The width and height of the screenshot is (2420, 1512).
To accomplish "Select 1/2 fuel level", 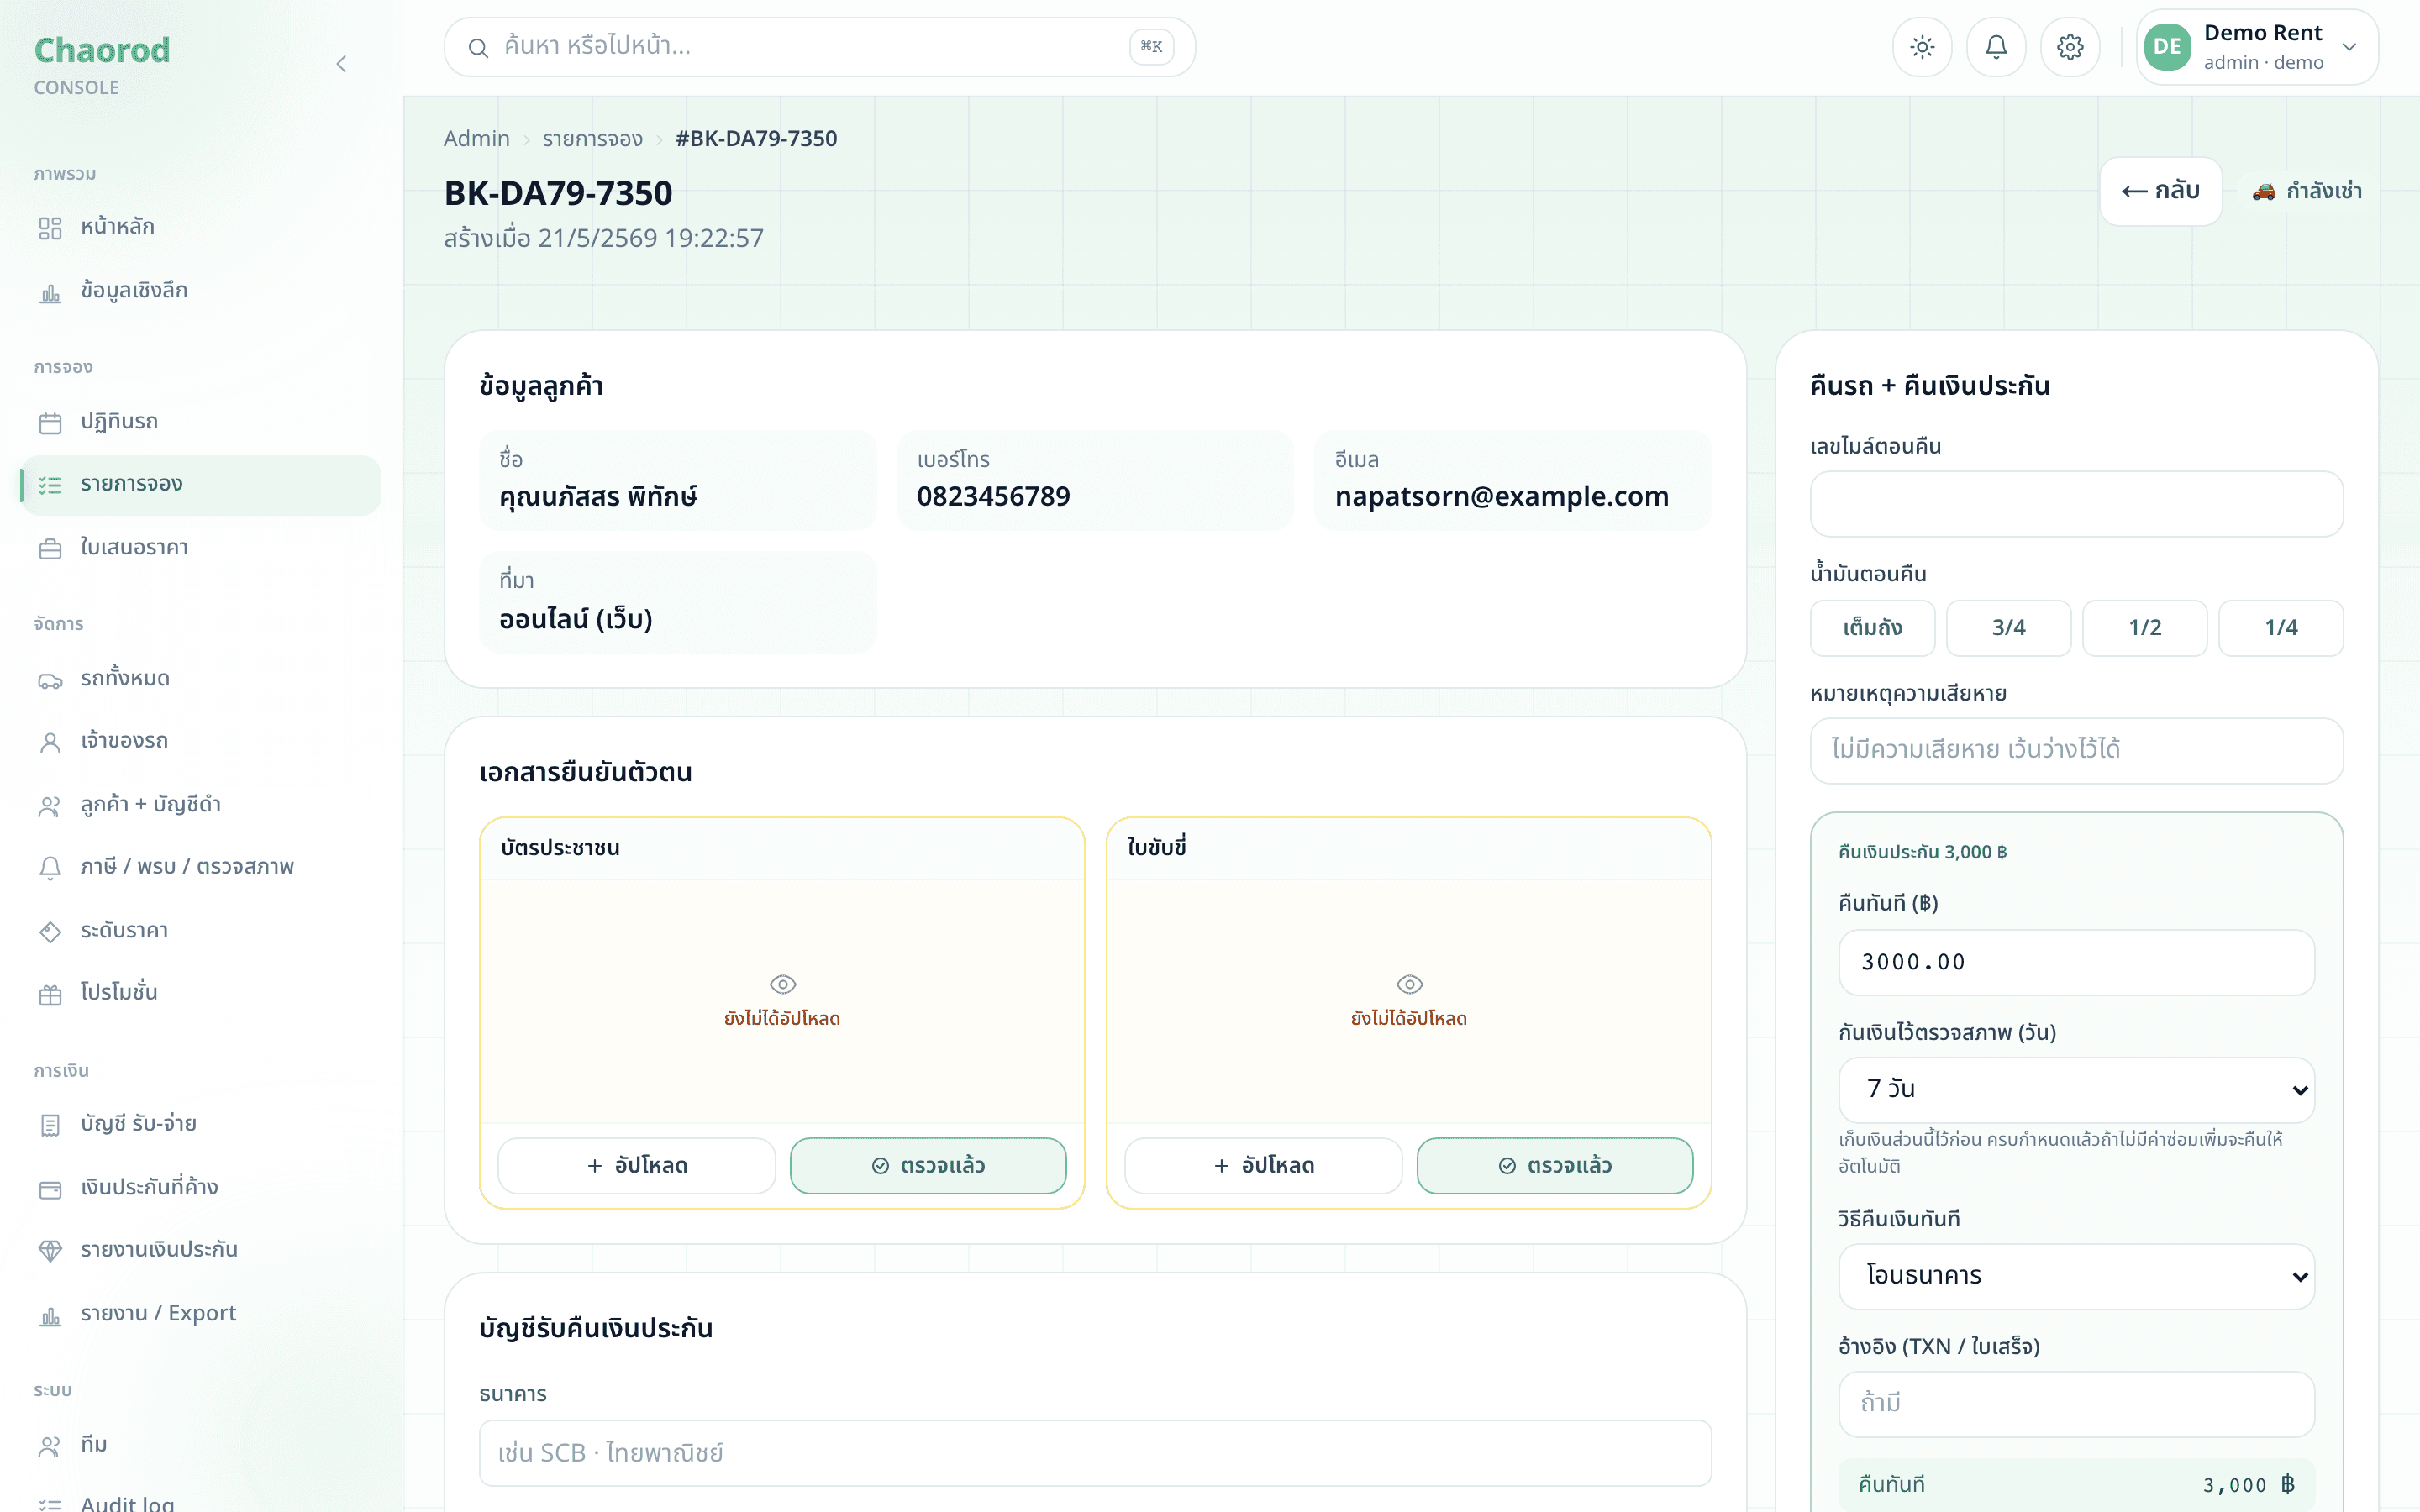I will 2144,628.
